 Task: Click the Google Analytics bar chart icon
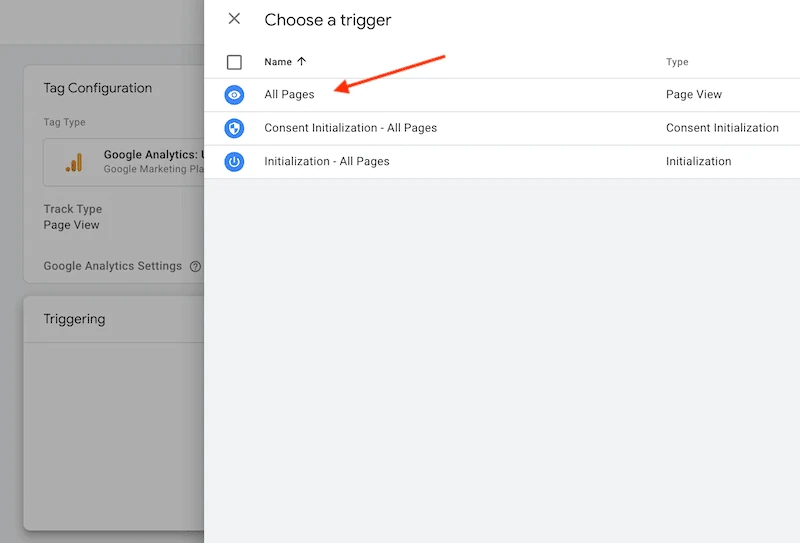(x=74, y=163)
